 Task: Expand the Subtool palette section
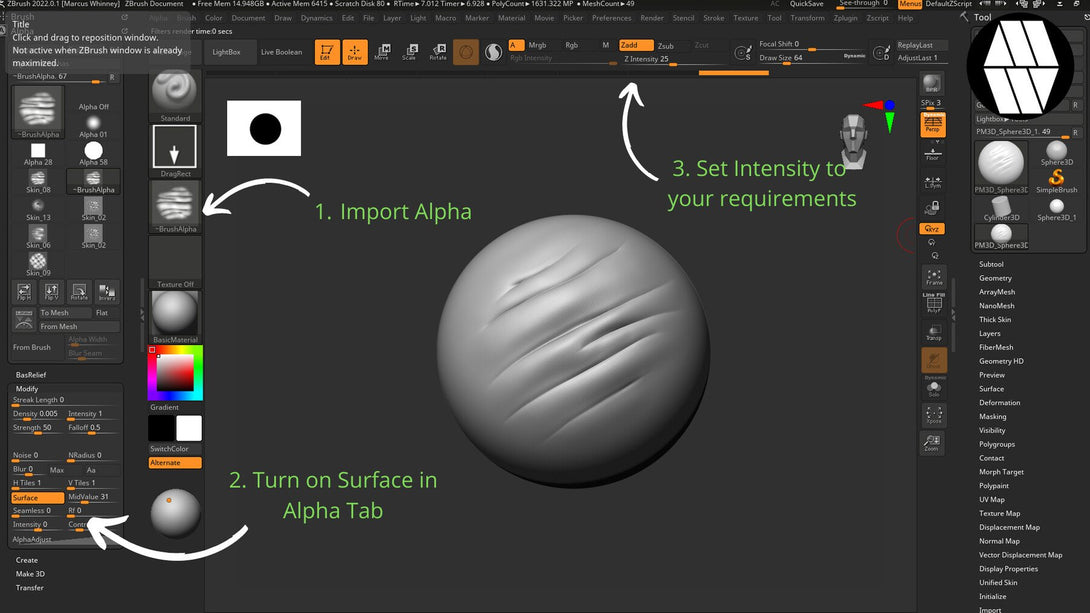coord(991,264)
